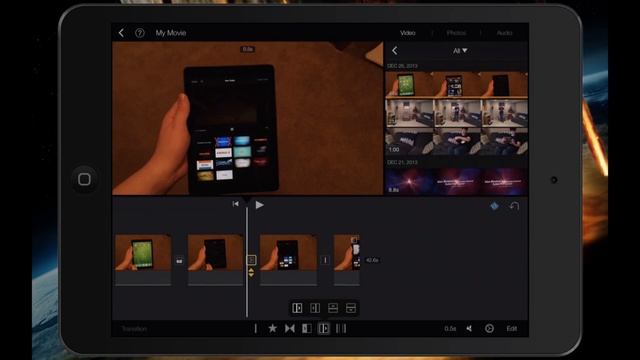Choose downward wipe direction in popup
Screen dimensions: 640x360
pyautogui.click(x=351, y=308)
